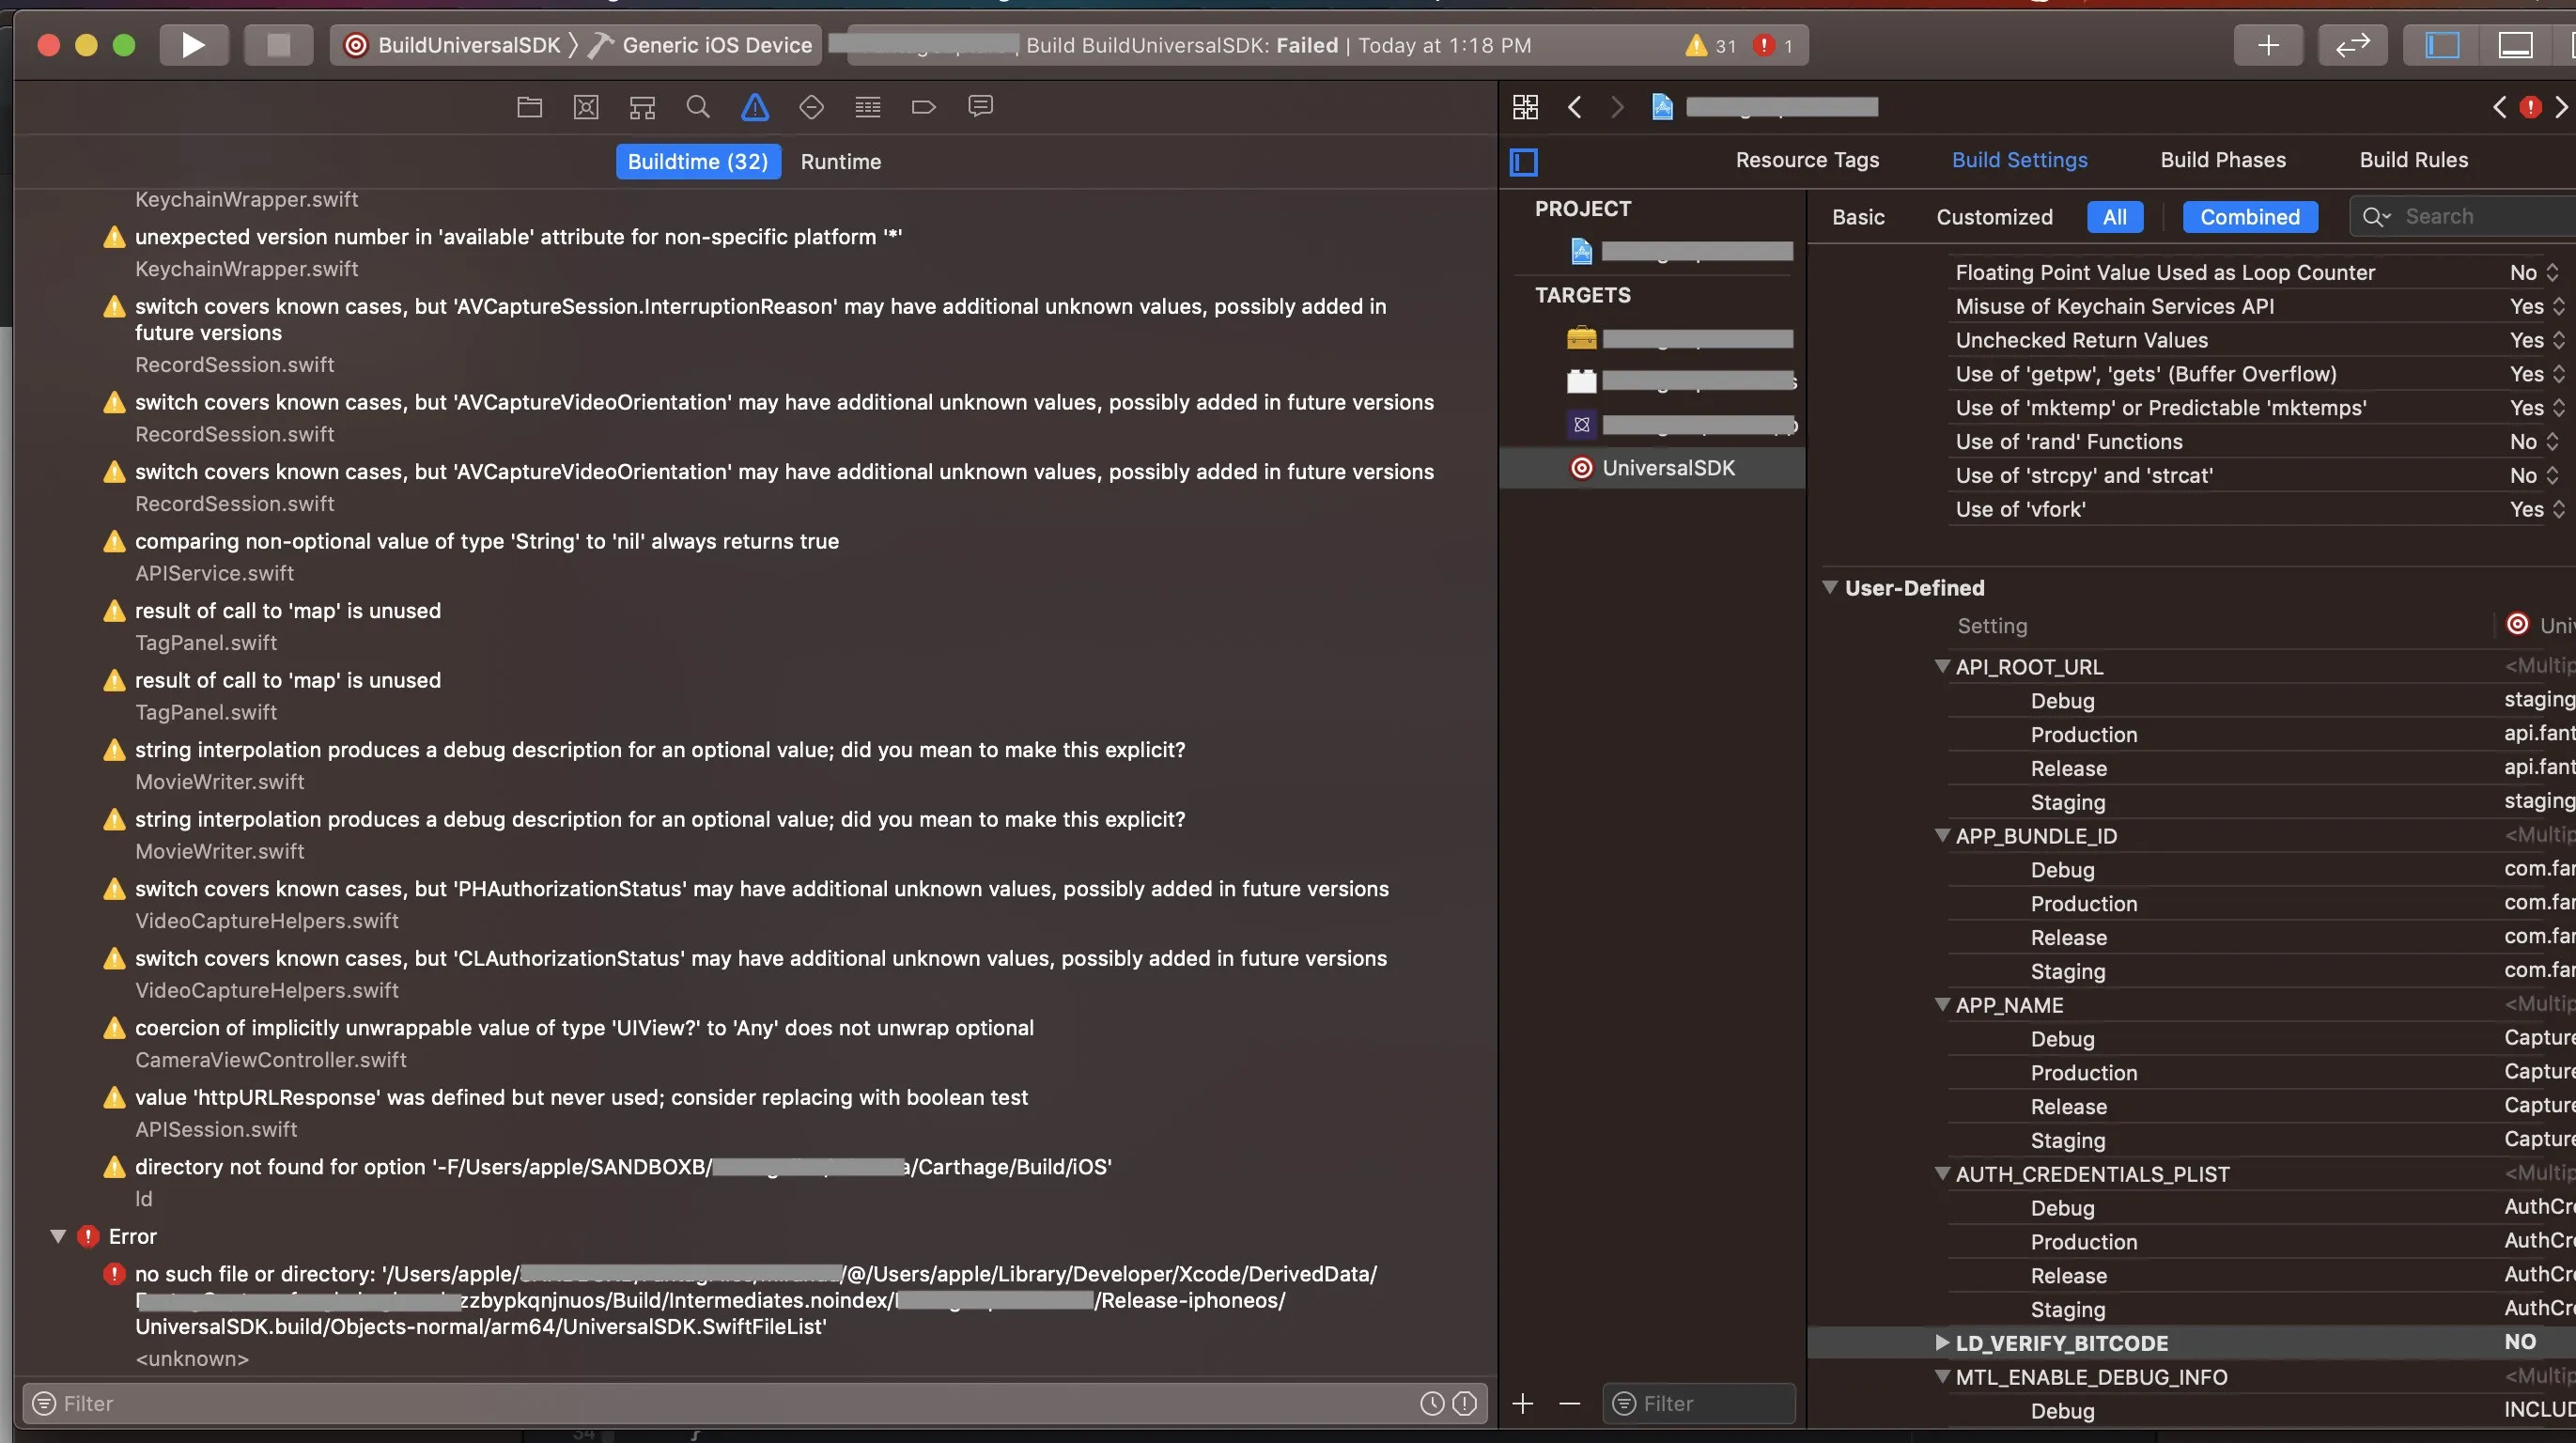This screenshot has width=2576, height=1443.
Task: Toggle the debug area panel
Action: coord(2515,45)
